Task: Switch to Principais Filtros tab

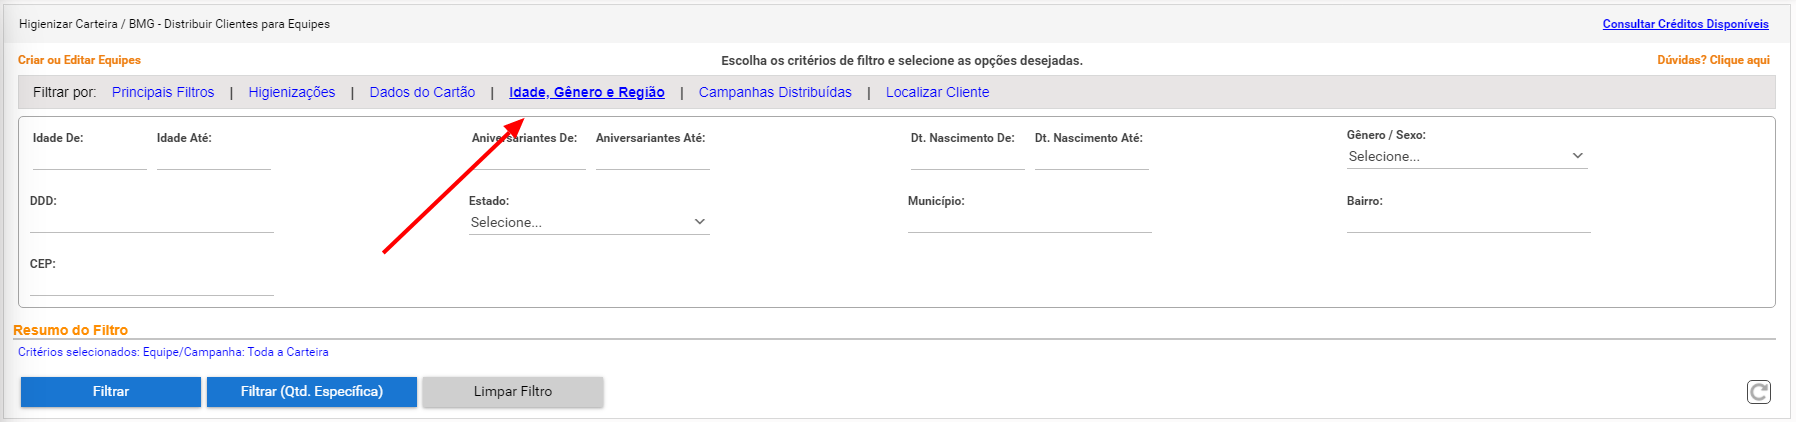Action: point(163,92)
